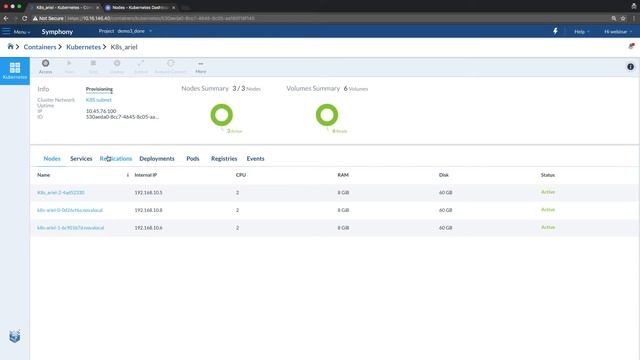The image size is (640, 360).
Task: Switch to the Services tab
Action: coord(81,158)
